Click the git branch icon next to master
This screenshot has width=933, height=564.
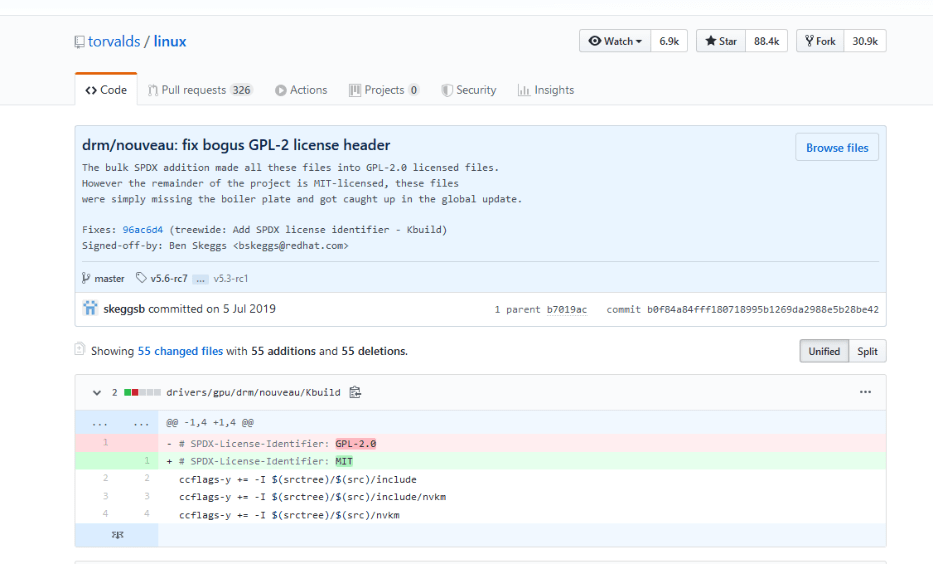point(86,278)
